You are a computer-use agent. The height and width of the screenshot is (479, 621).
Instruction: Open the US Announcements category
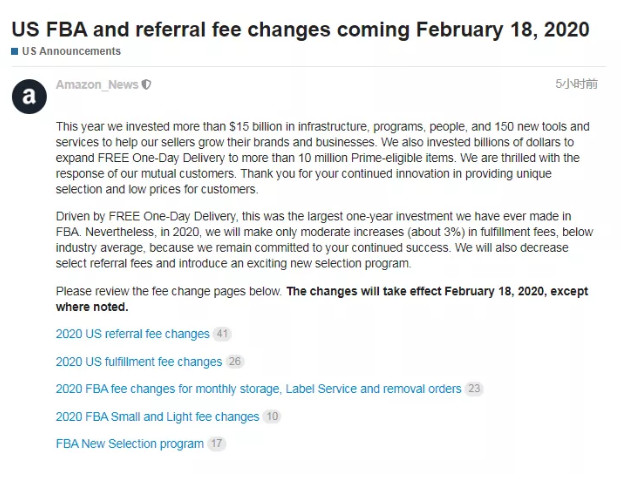pos(70,51)
